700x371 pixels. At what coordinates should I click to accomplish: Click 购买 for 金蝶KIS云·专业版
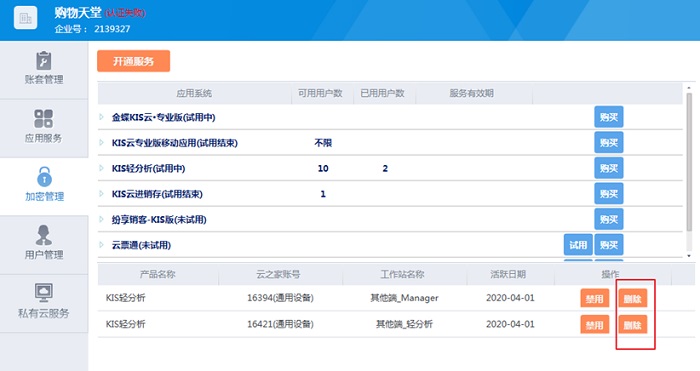coord(608,117)
